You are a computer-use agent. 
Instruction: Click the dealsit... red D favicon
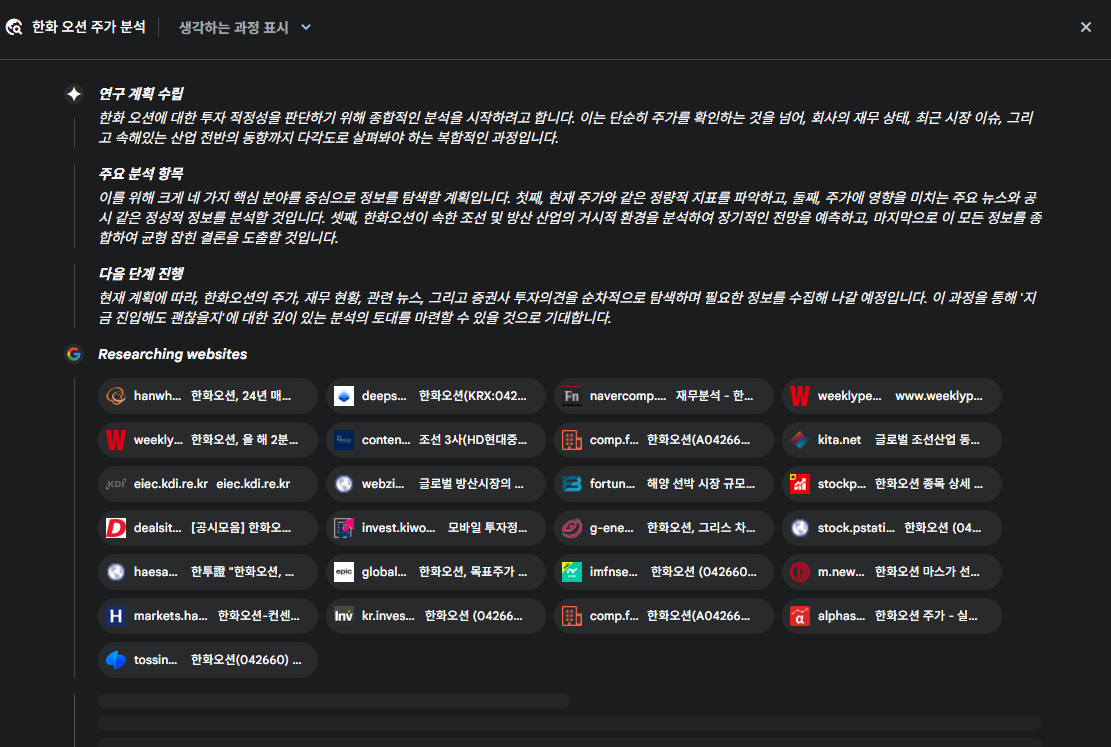click(x=115, y=527)
